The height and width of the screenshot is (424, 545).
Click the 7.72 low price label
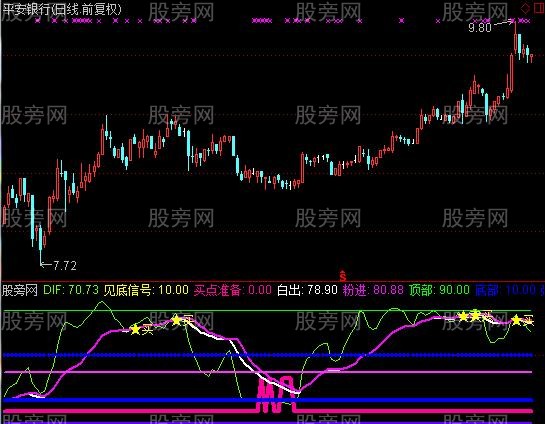65,266
